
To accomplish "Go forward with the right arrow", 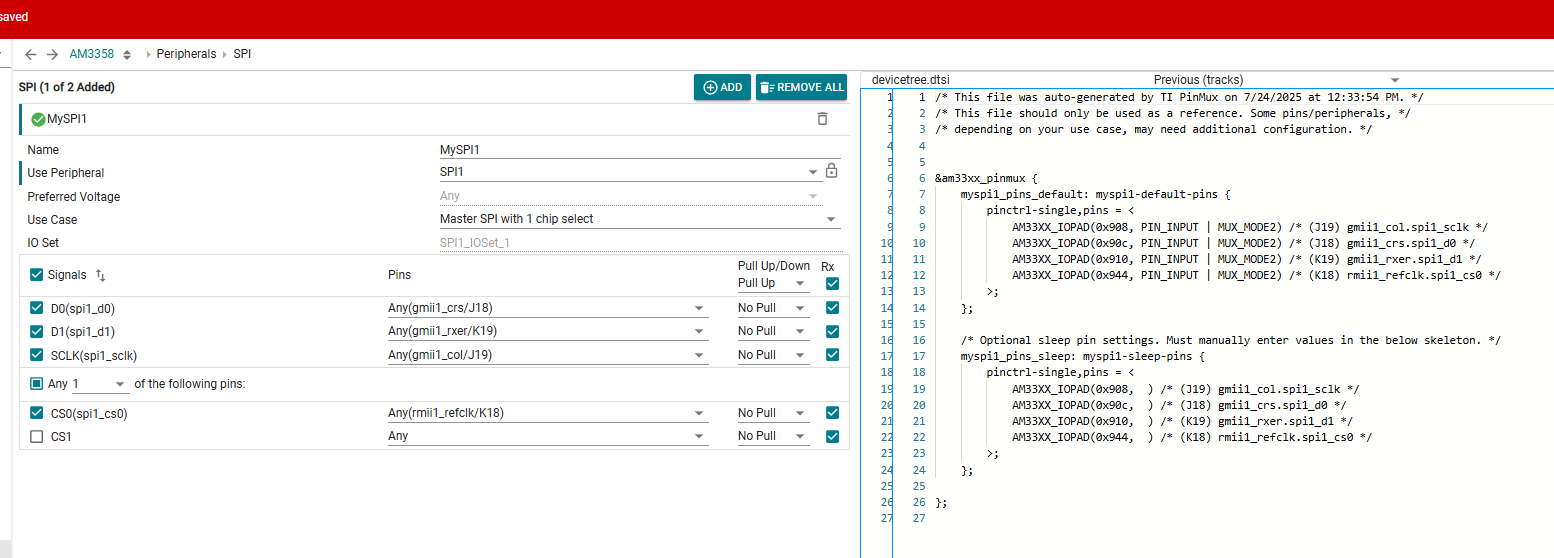I will click(x=52, y=54).
